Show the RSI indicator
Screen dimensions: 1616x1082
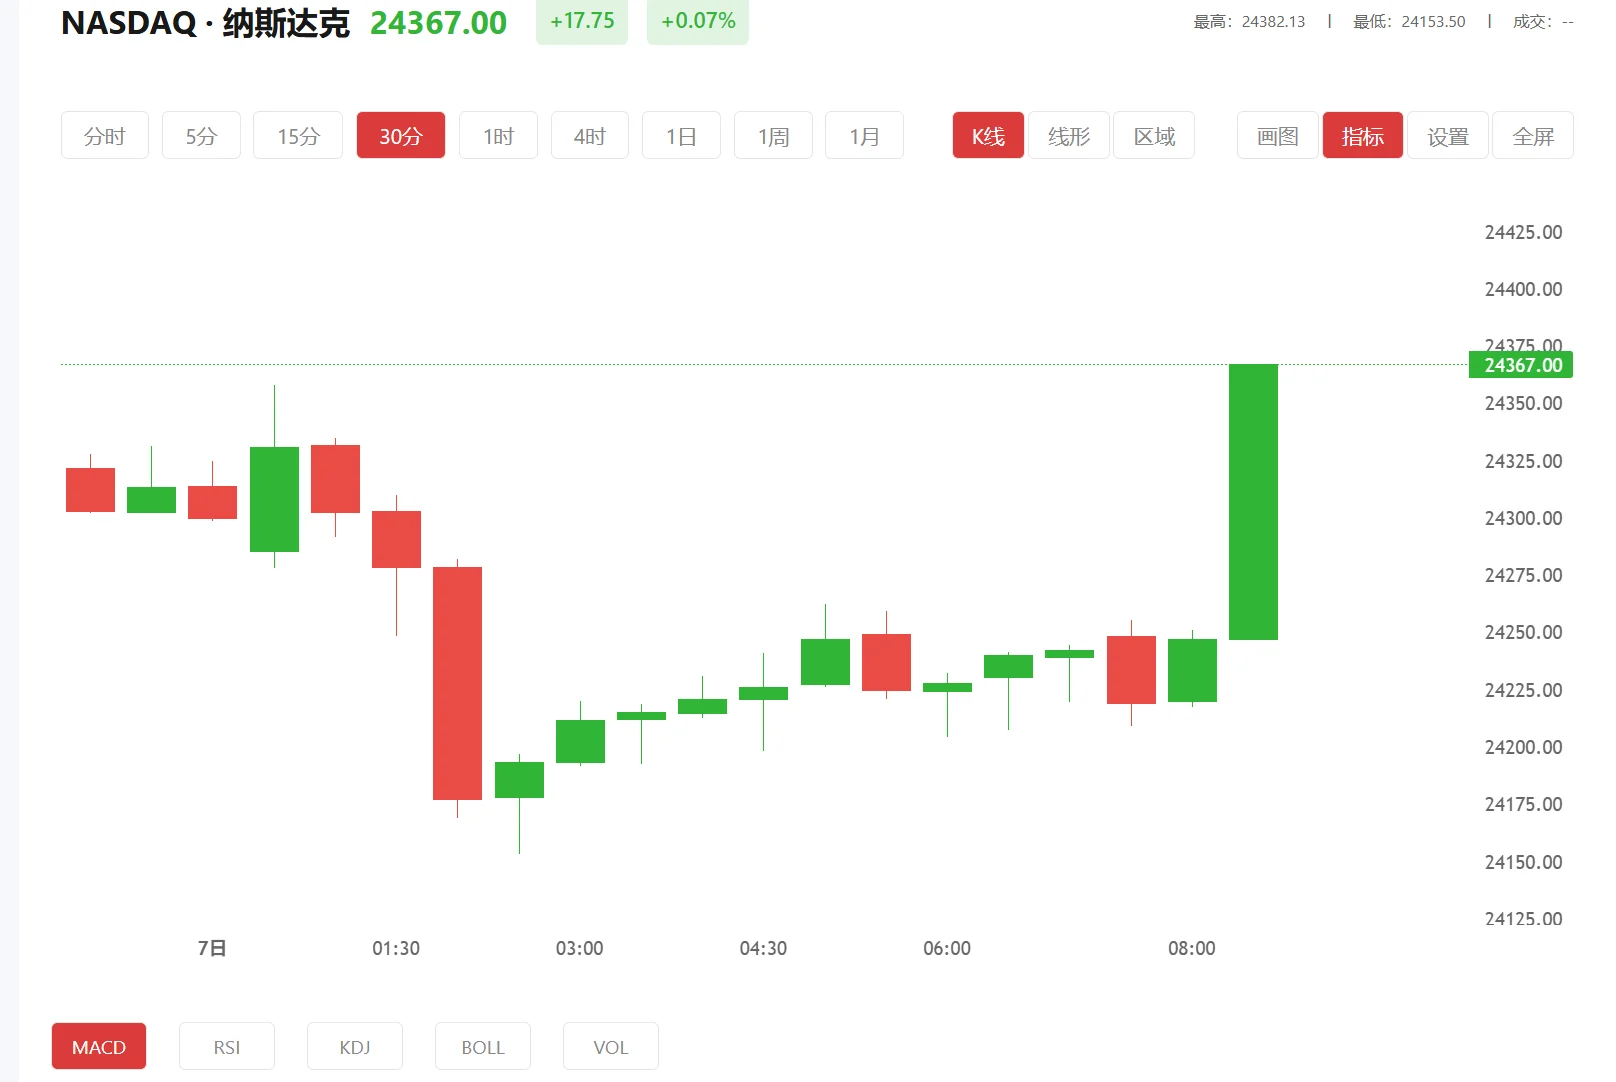[x=226, y=1046]
